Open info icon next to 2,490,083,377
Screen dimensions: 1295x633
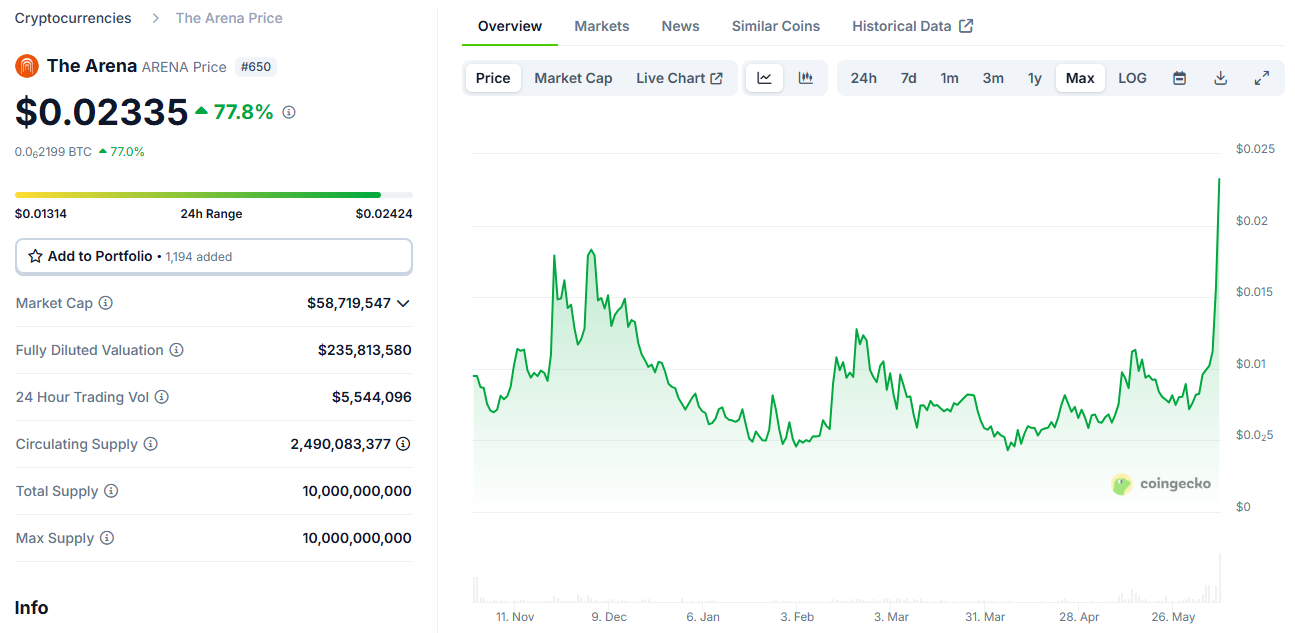pyautogui.click(x=403, y=444)
